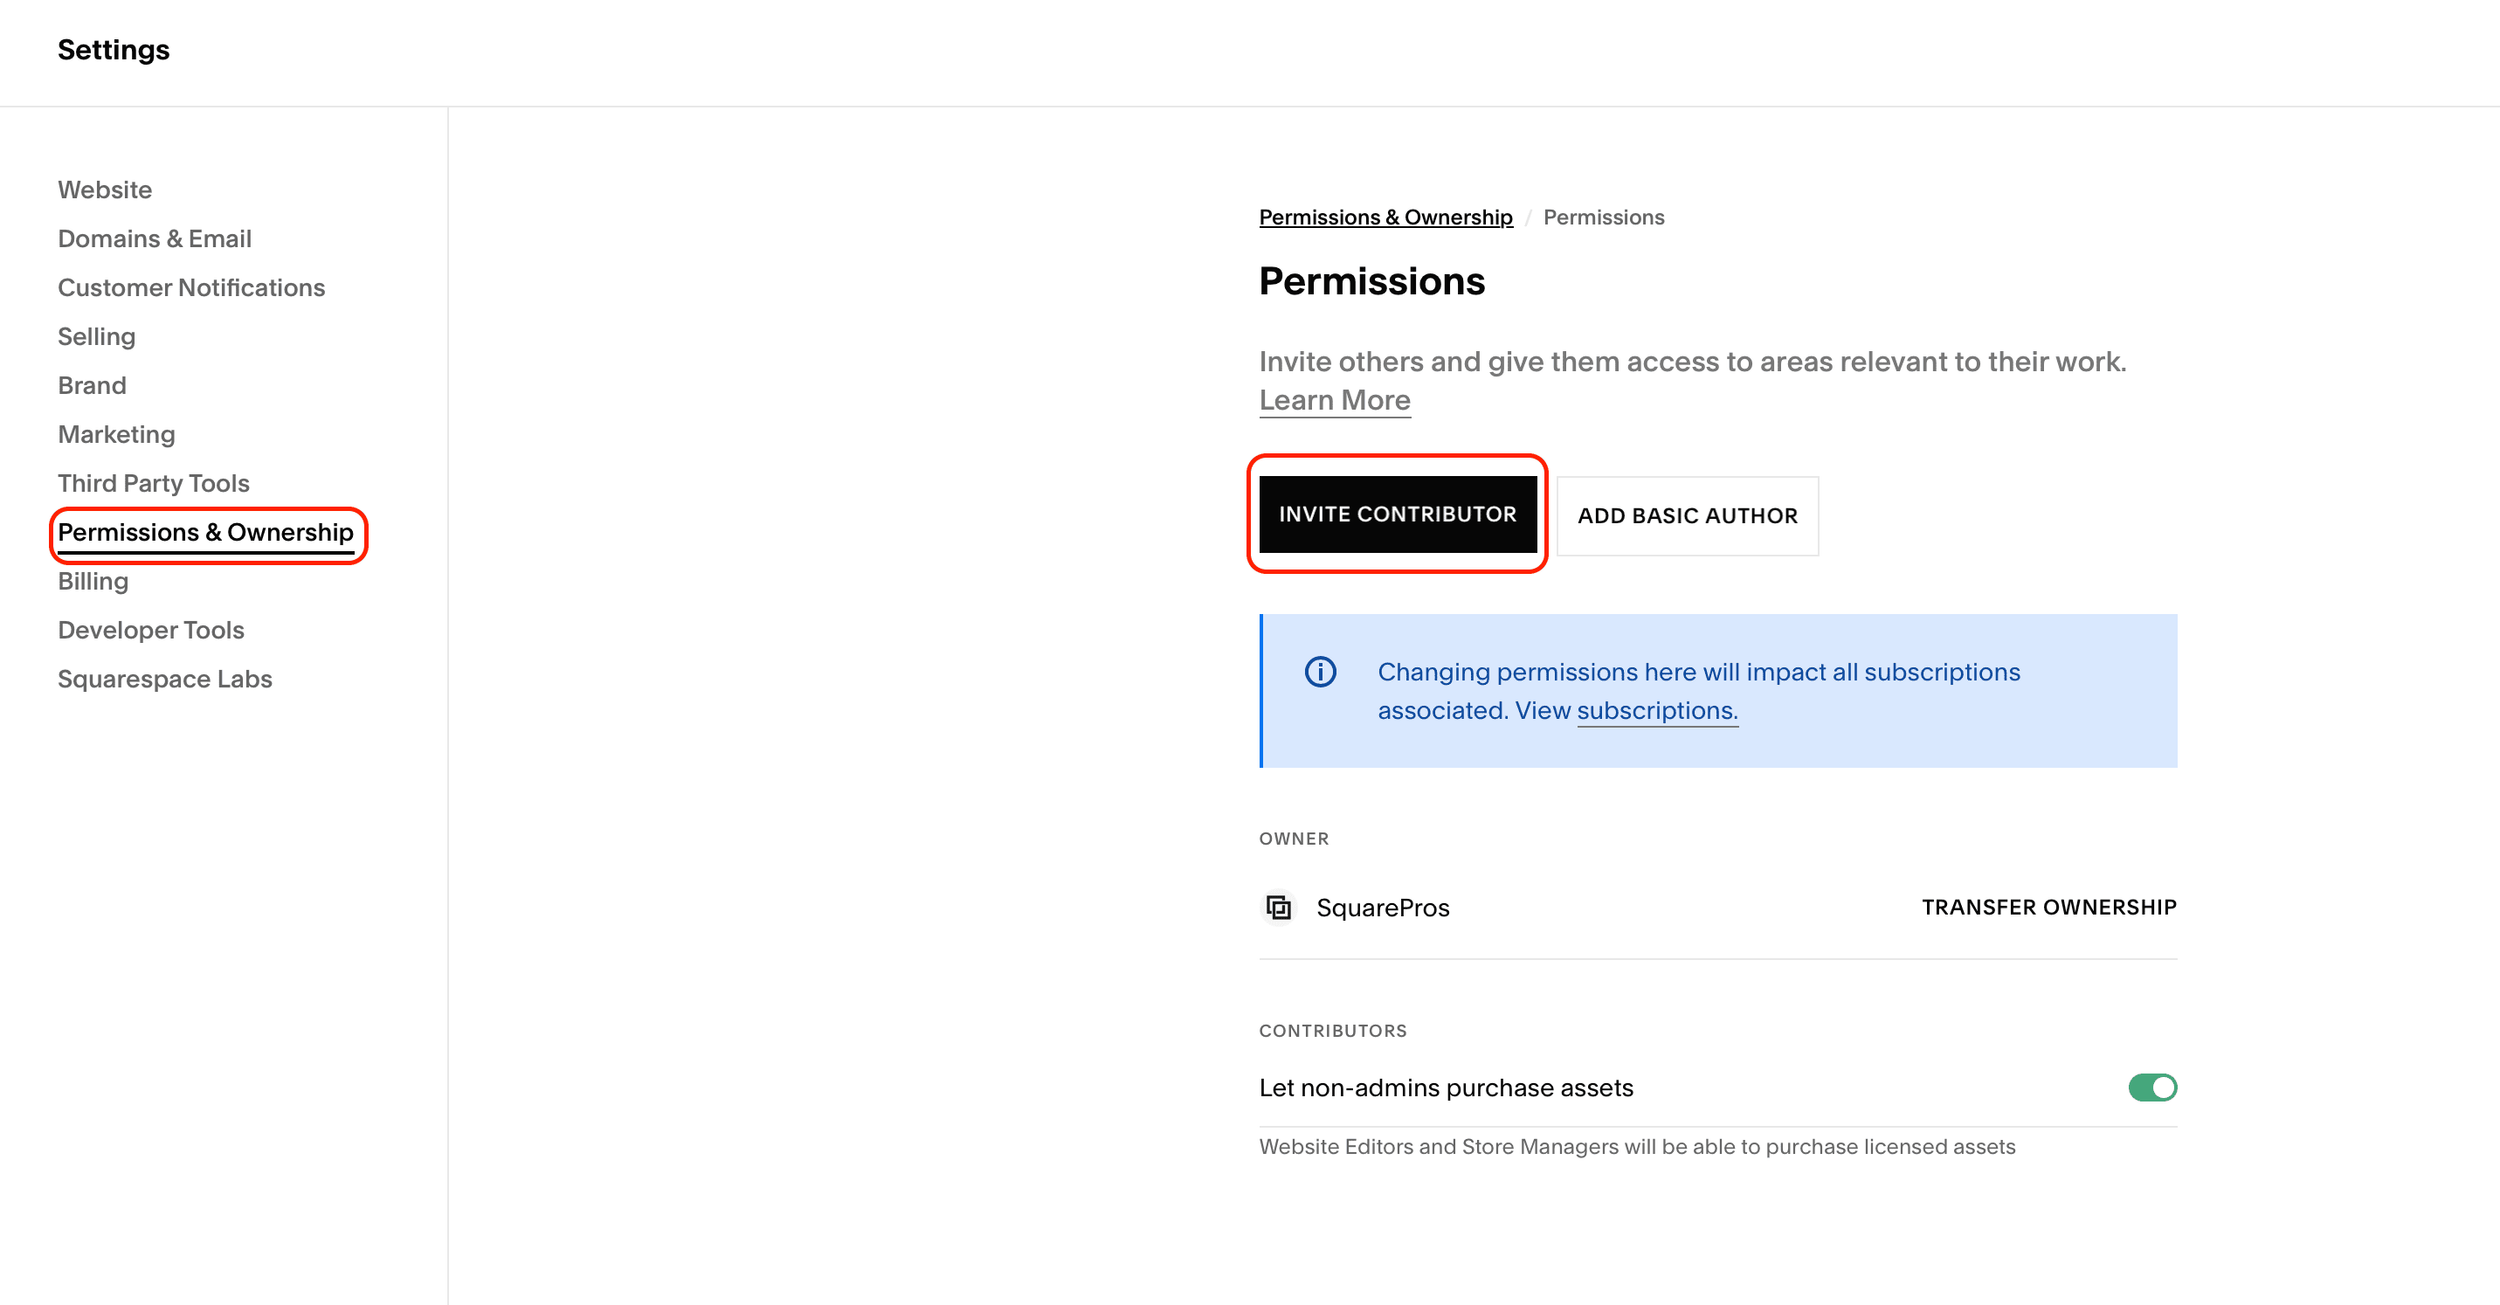The height and width of the screenshot is (1305, 2500).
Task: Open Website settings in sidebar
Action: pyautogui.click(x=105, y=190)
